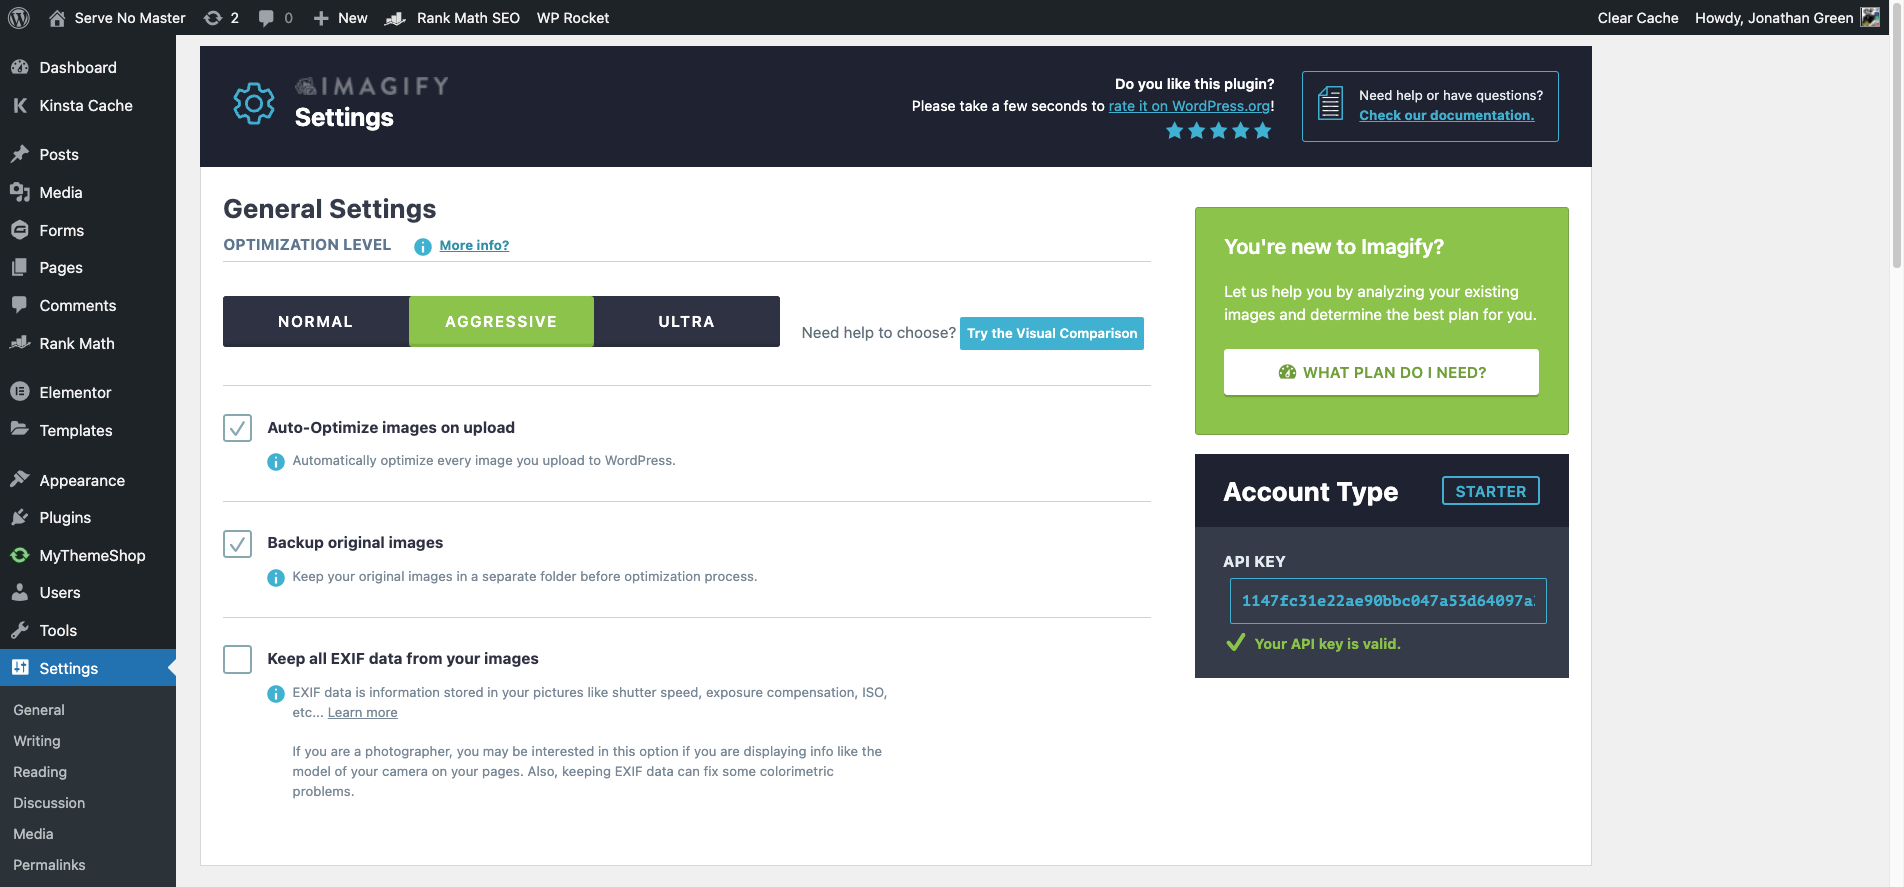The height and width of the screenshot is (887, 1904).
Task: Click the Media sidebar icon
Action: (20, 192)
